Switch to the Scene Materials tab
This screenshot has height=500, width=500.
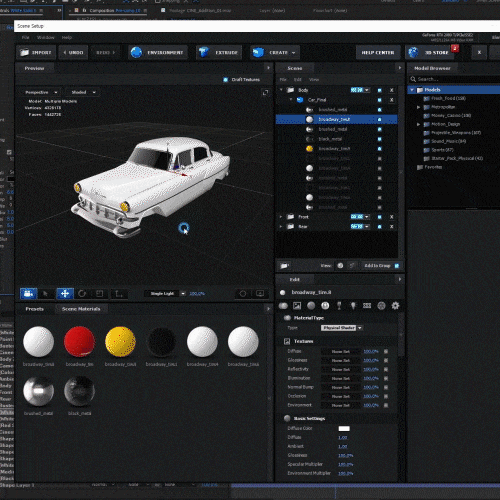[81, 309]
